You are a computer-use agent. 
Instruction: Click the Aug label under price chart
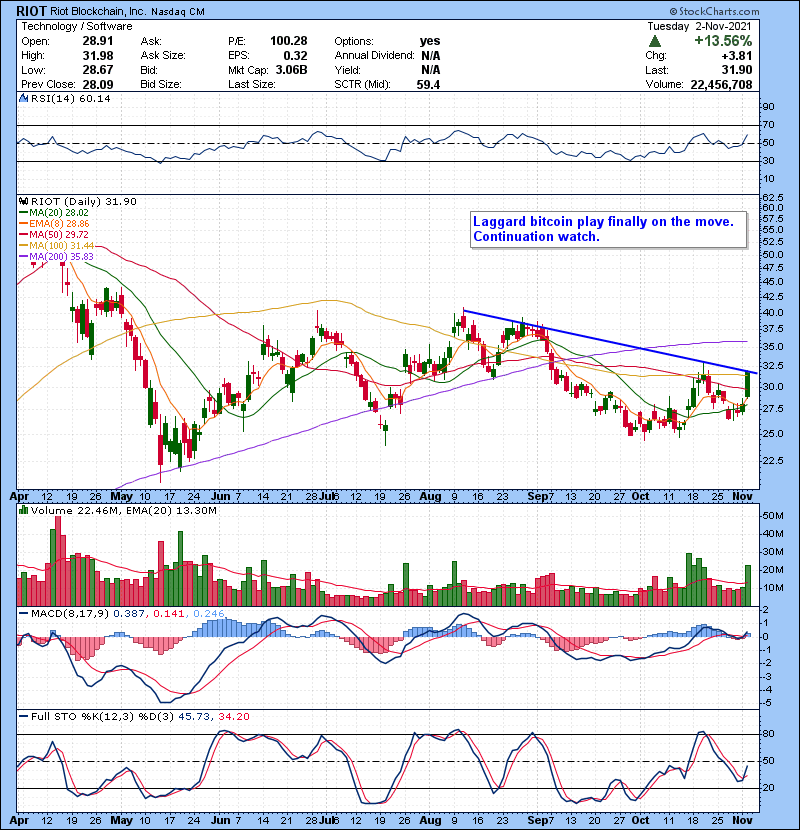click(430, 496)
